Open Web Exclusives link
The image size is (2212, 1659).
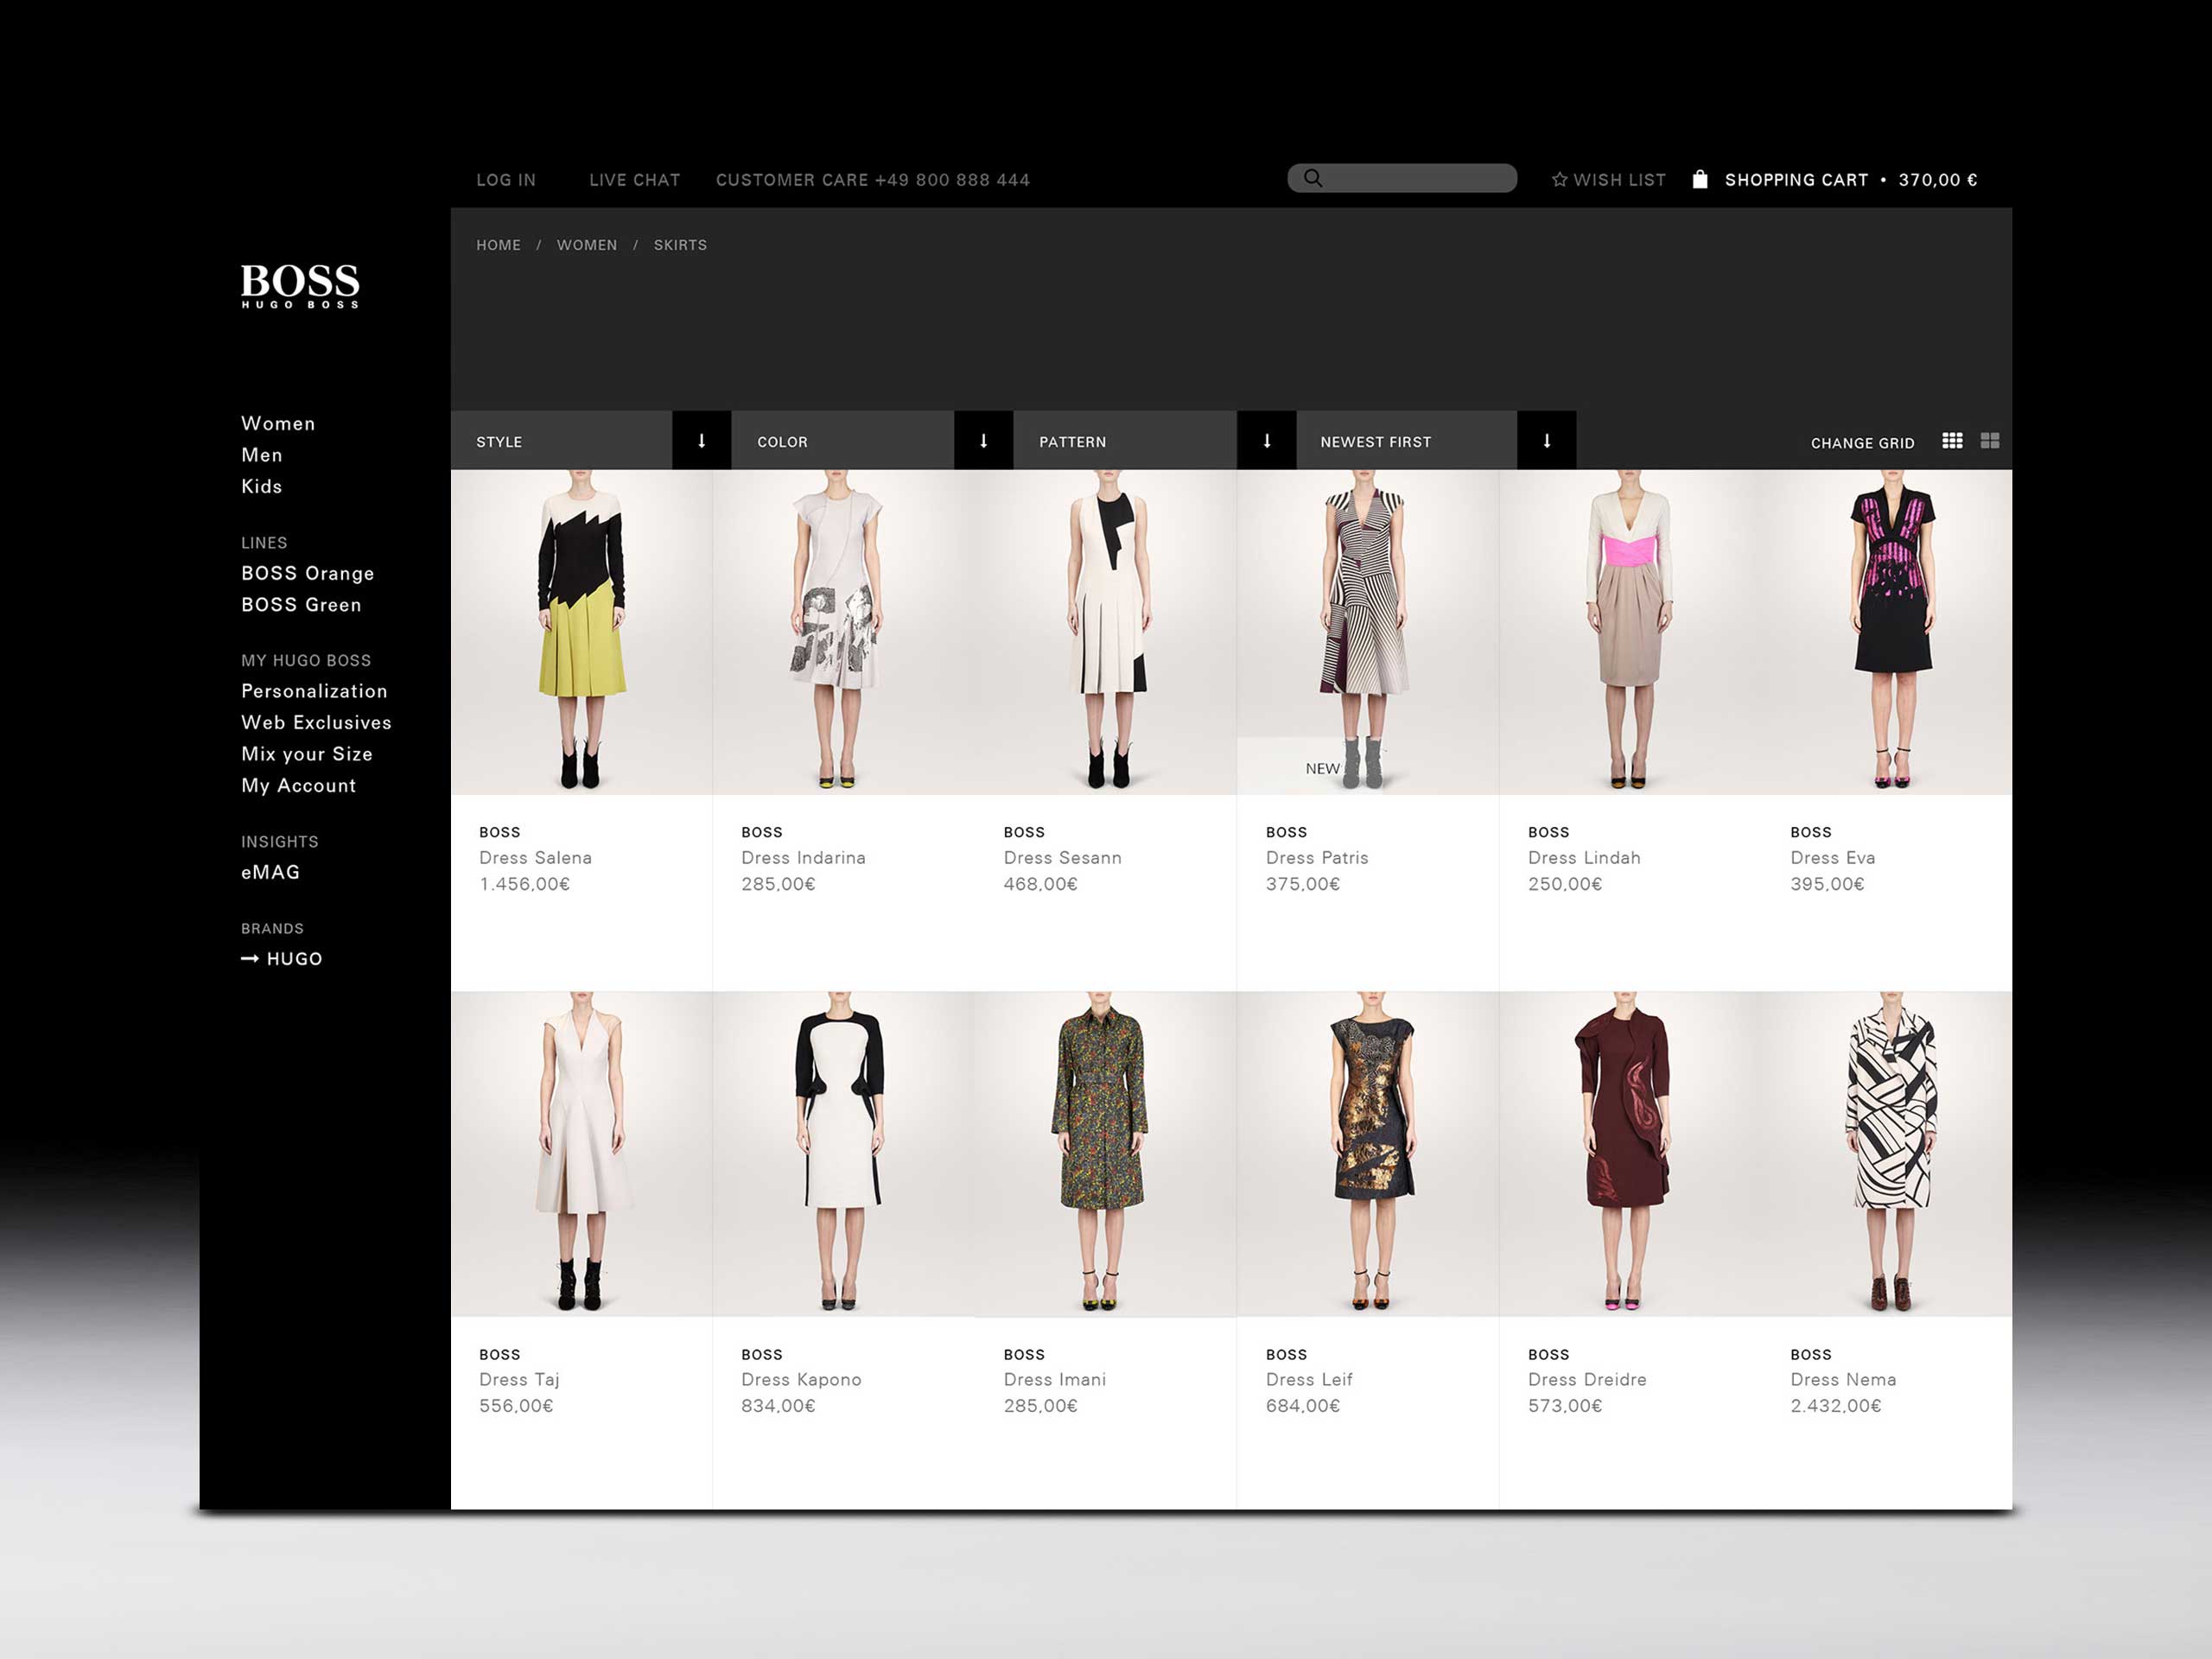point(316,723)
